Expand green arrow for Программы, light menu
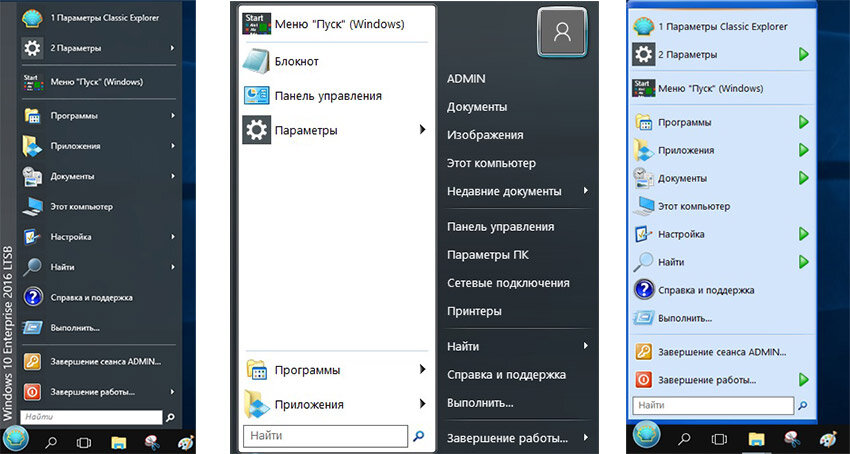 click(804, 122)
